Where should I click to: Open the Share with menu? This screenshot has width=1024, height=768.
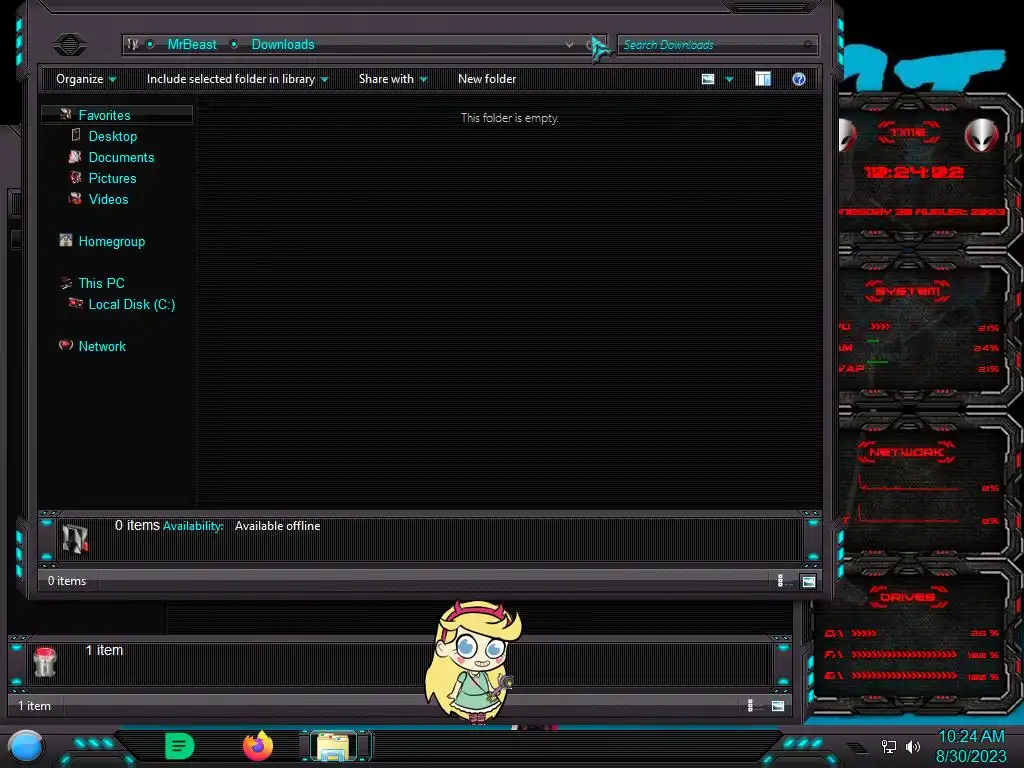[393, 79]
